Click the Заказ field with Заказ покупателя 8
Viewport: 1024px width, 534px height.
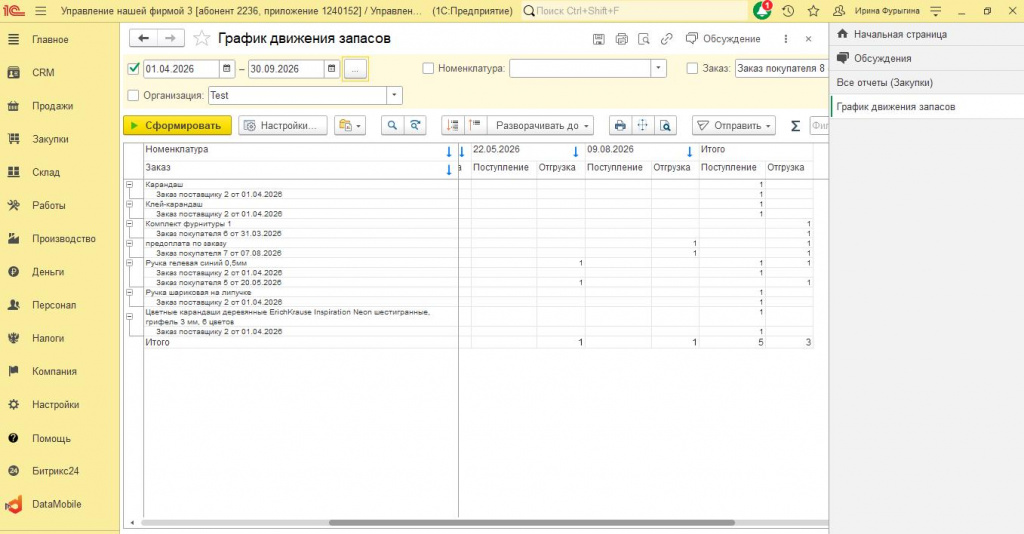click(x=782, y=68)
